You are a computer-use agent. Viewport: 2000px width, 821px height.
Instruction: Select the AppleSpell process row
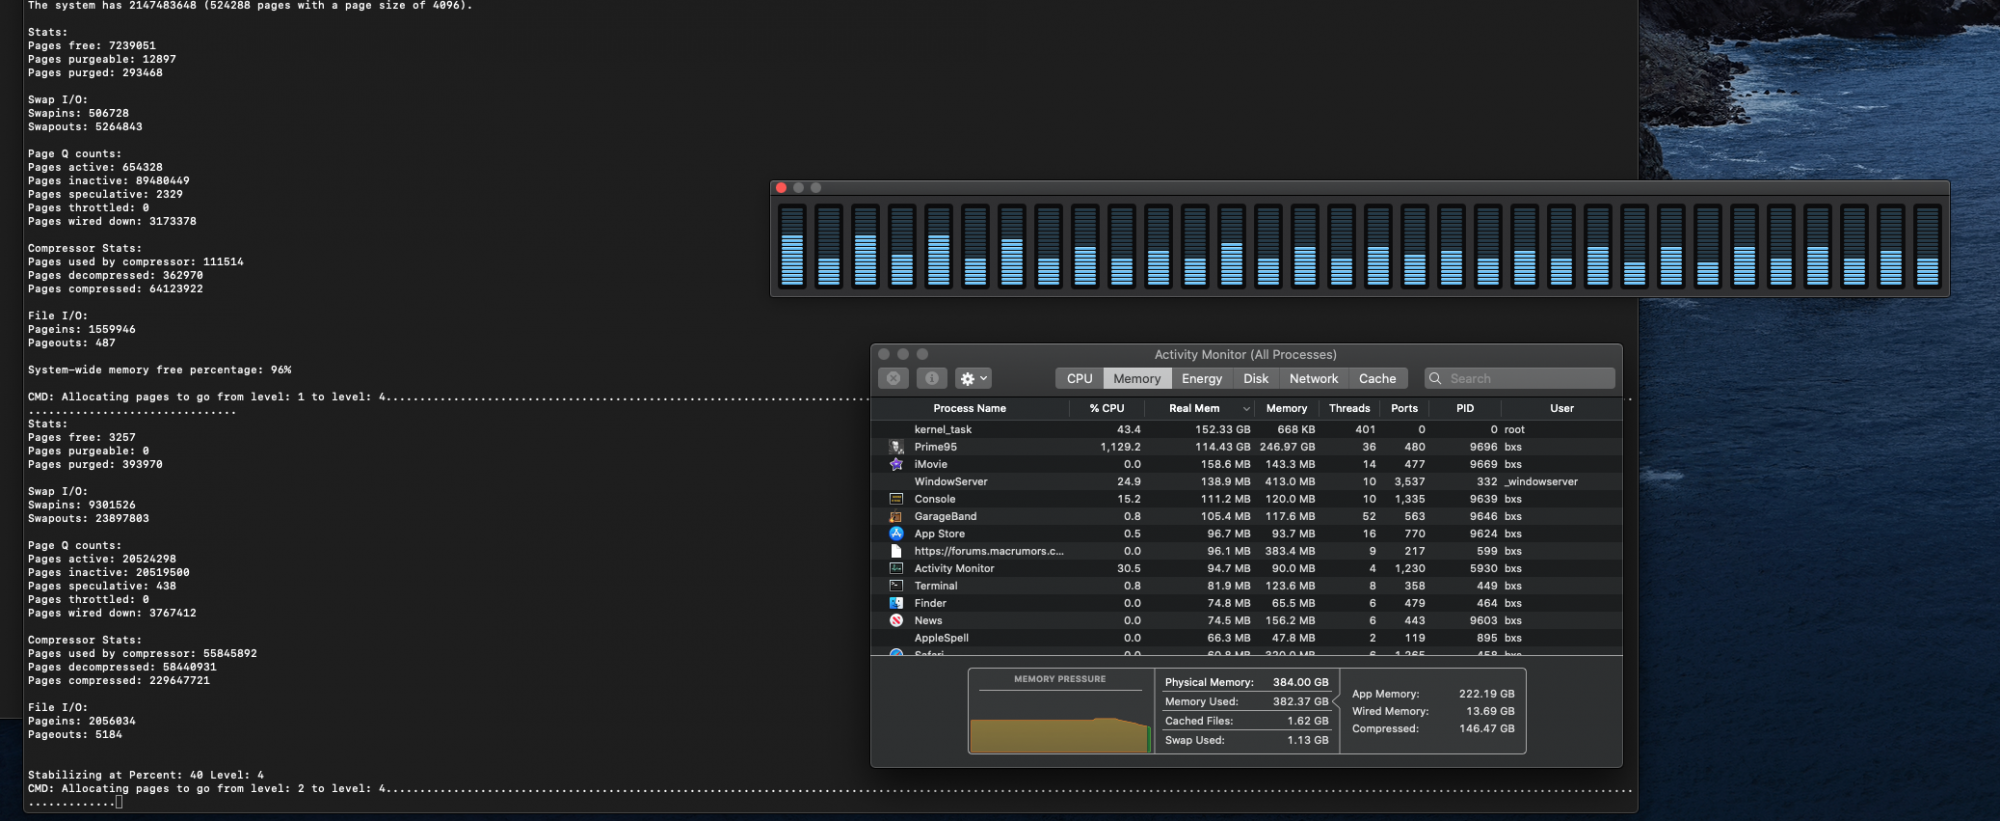(x=1246, y=638)
